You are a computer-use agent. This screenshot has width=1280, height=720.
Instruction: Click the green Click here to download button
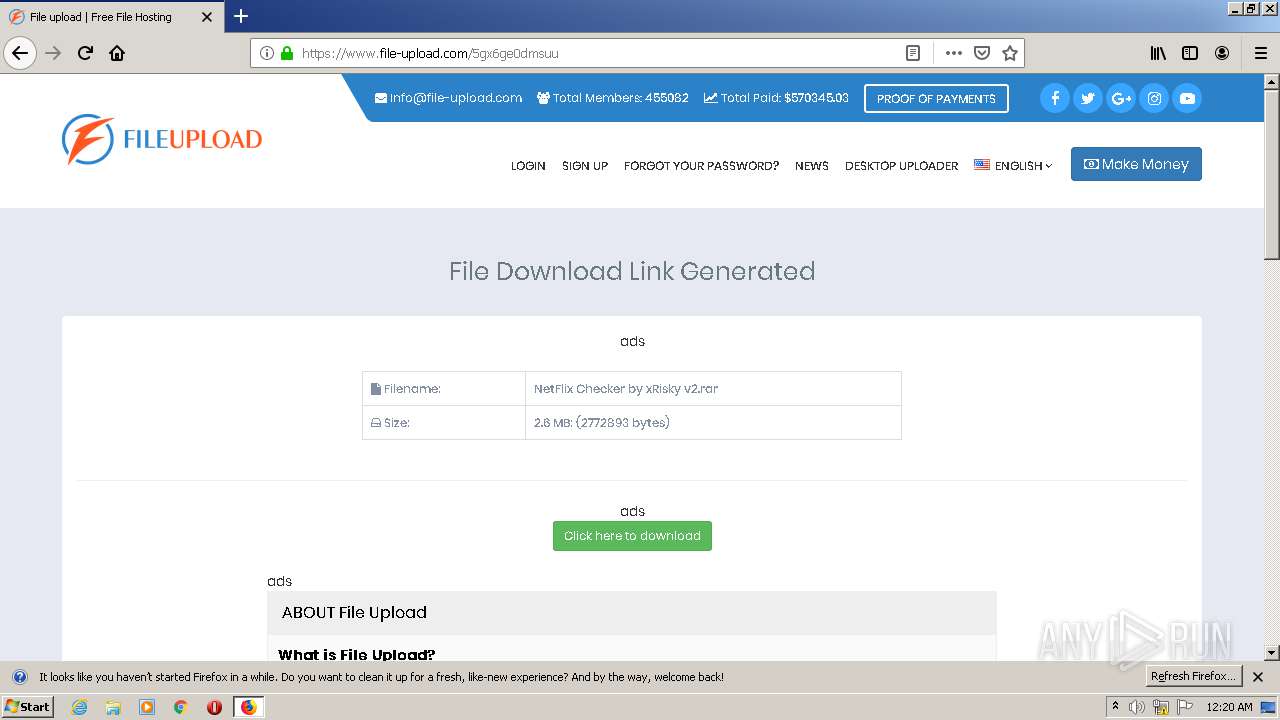pos(632,536)
